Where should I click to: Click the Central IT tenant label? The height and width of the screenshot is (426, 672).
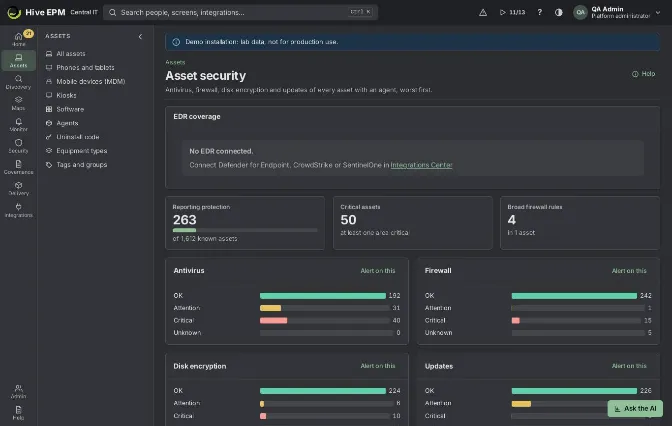[84, 12]
